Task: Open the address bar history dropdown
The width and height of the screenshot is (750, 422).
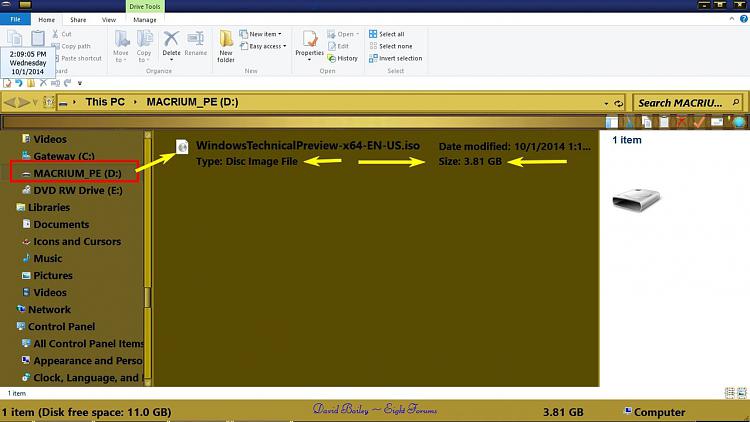Action: [606, 103]
